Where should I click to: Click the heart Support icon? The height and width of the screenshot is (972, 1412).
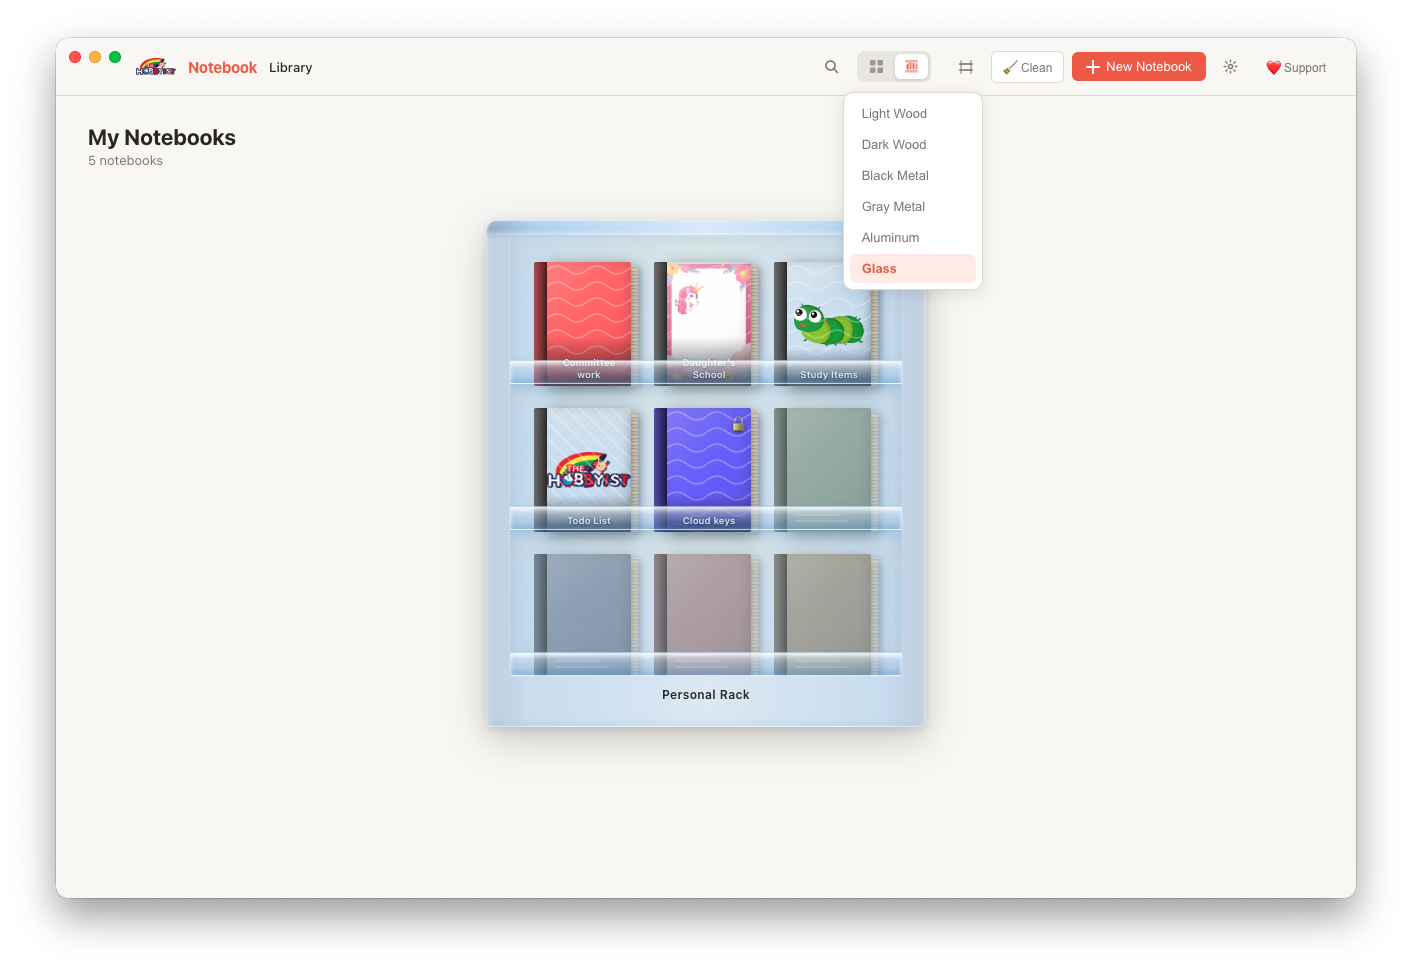pyautogui.click(x=1273, y=67)
